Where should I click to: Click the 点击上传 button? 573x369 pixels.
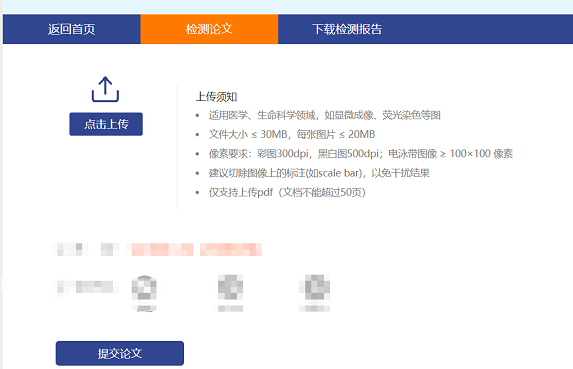(106, 124)
